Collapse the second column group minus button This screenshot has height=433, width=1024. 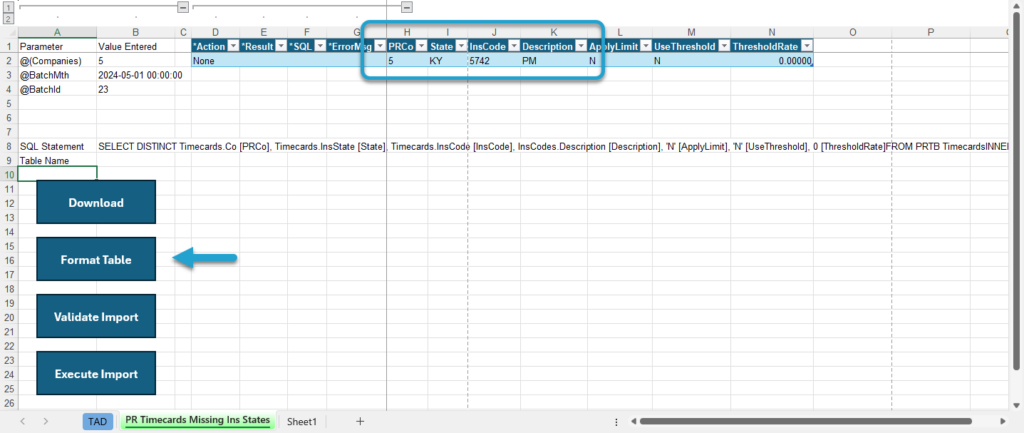click(x=407, y=7)
